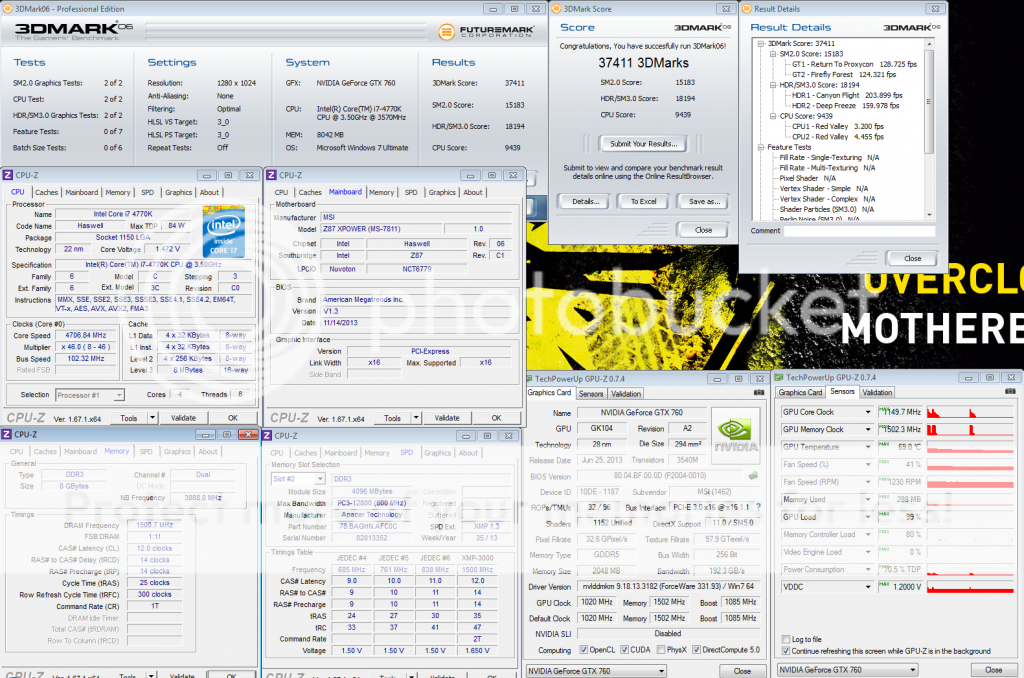Click the 3DMark Score window title icon
The image size is (1024, 678).
[x=557, y=9]
